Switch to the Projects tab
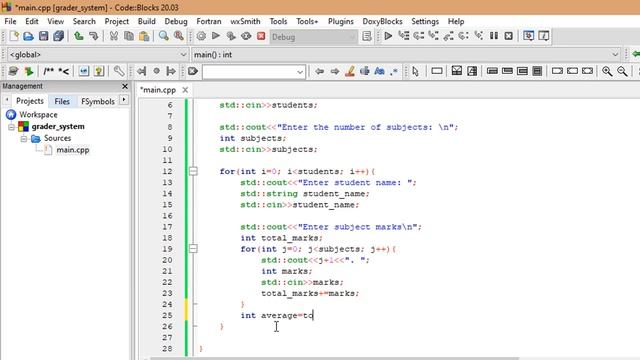This screenshot has height=360, width=640. pyautogui.click(x=30, y=101)
